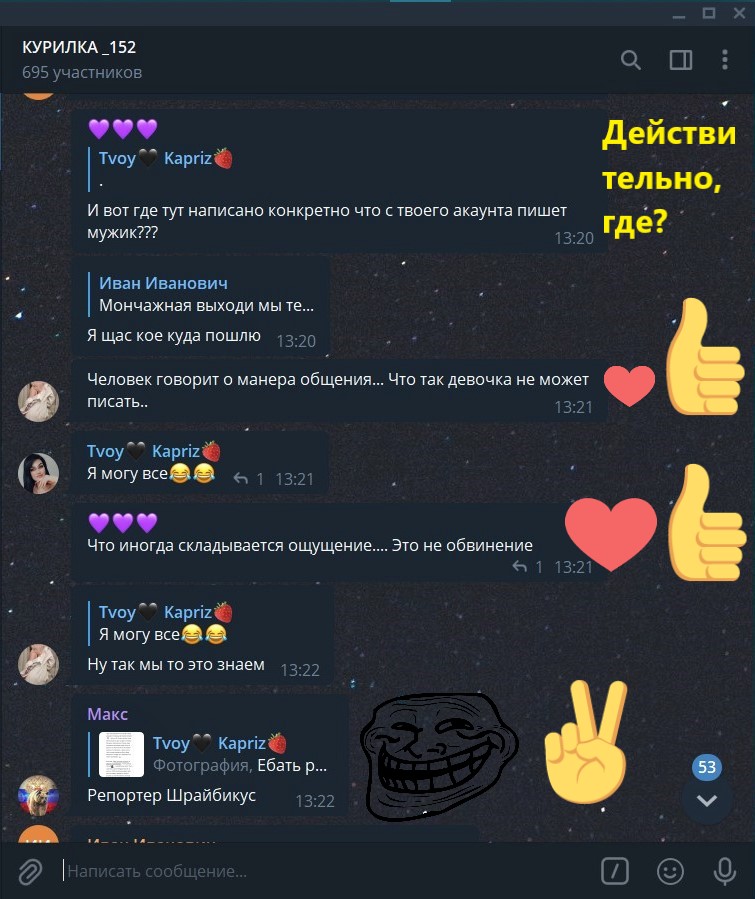Viewport: 755px width, 899px height.
Task: Click Tvoy Kapriz avatar with dark-haired woman
Action: [38, 474]
